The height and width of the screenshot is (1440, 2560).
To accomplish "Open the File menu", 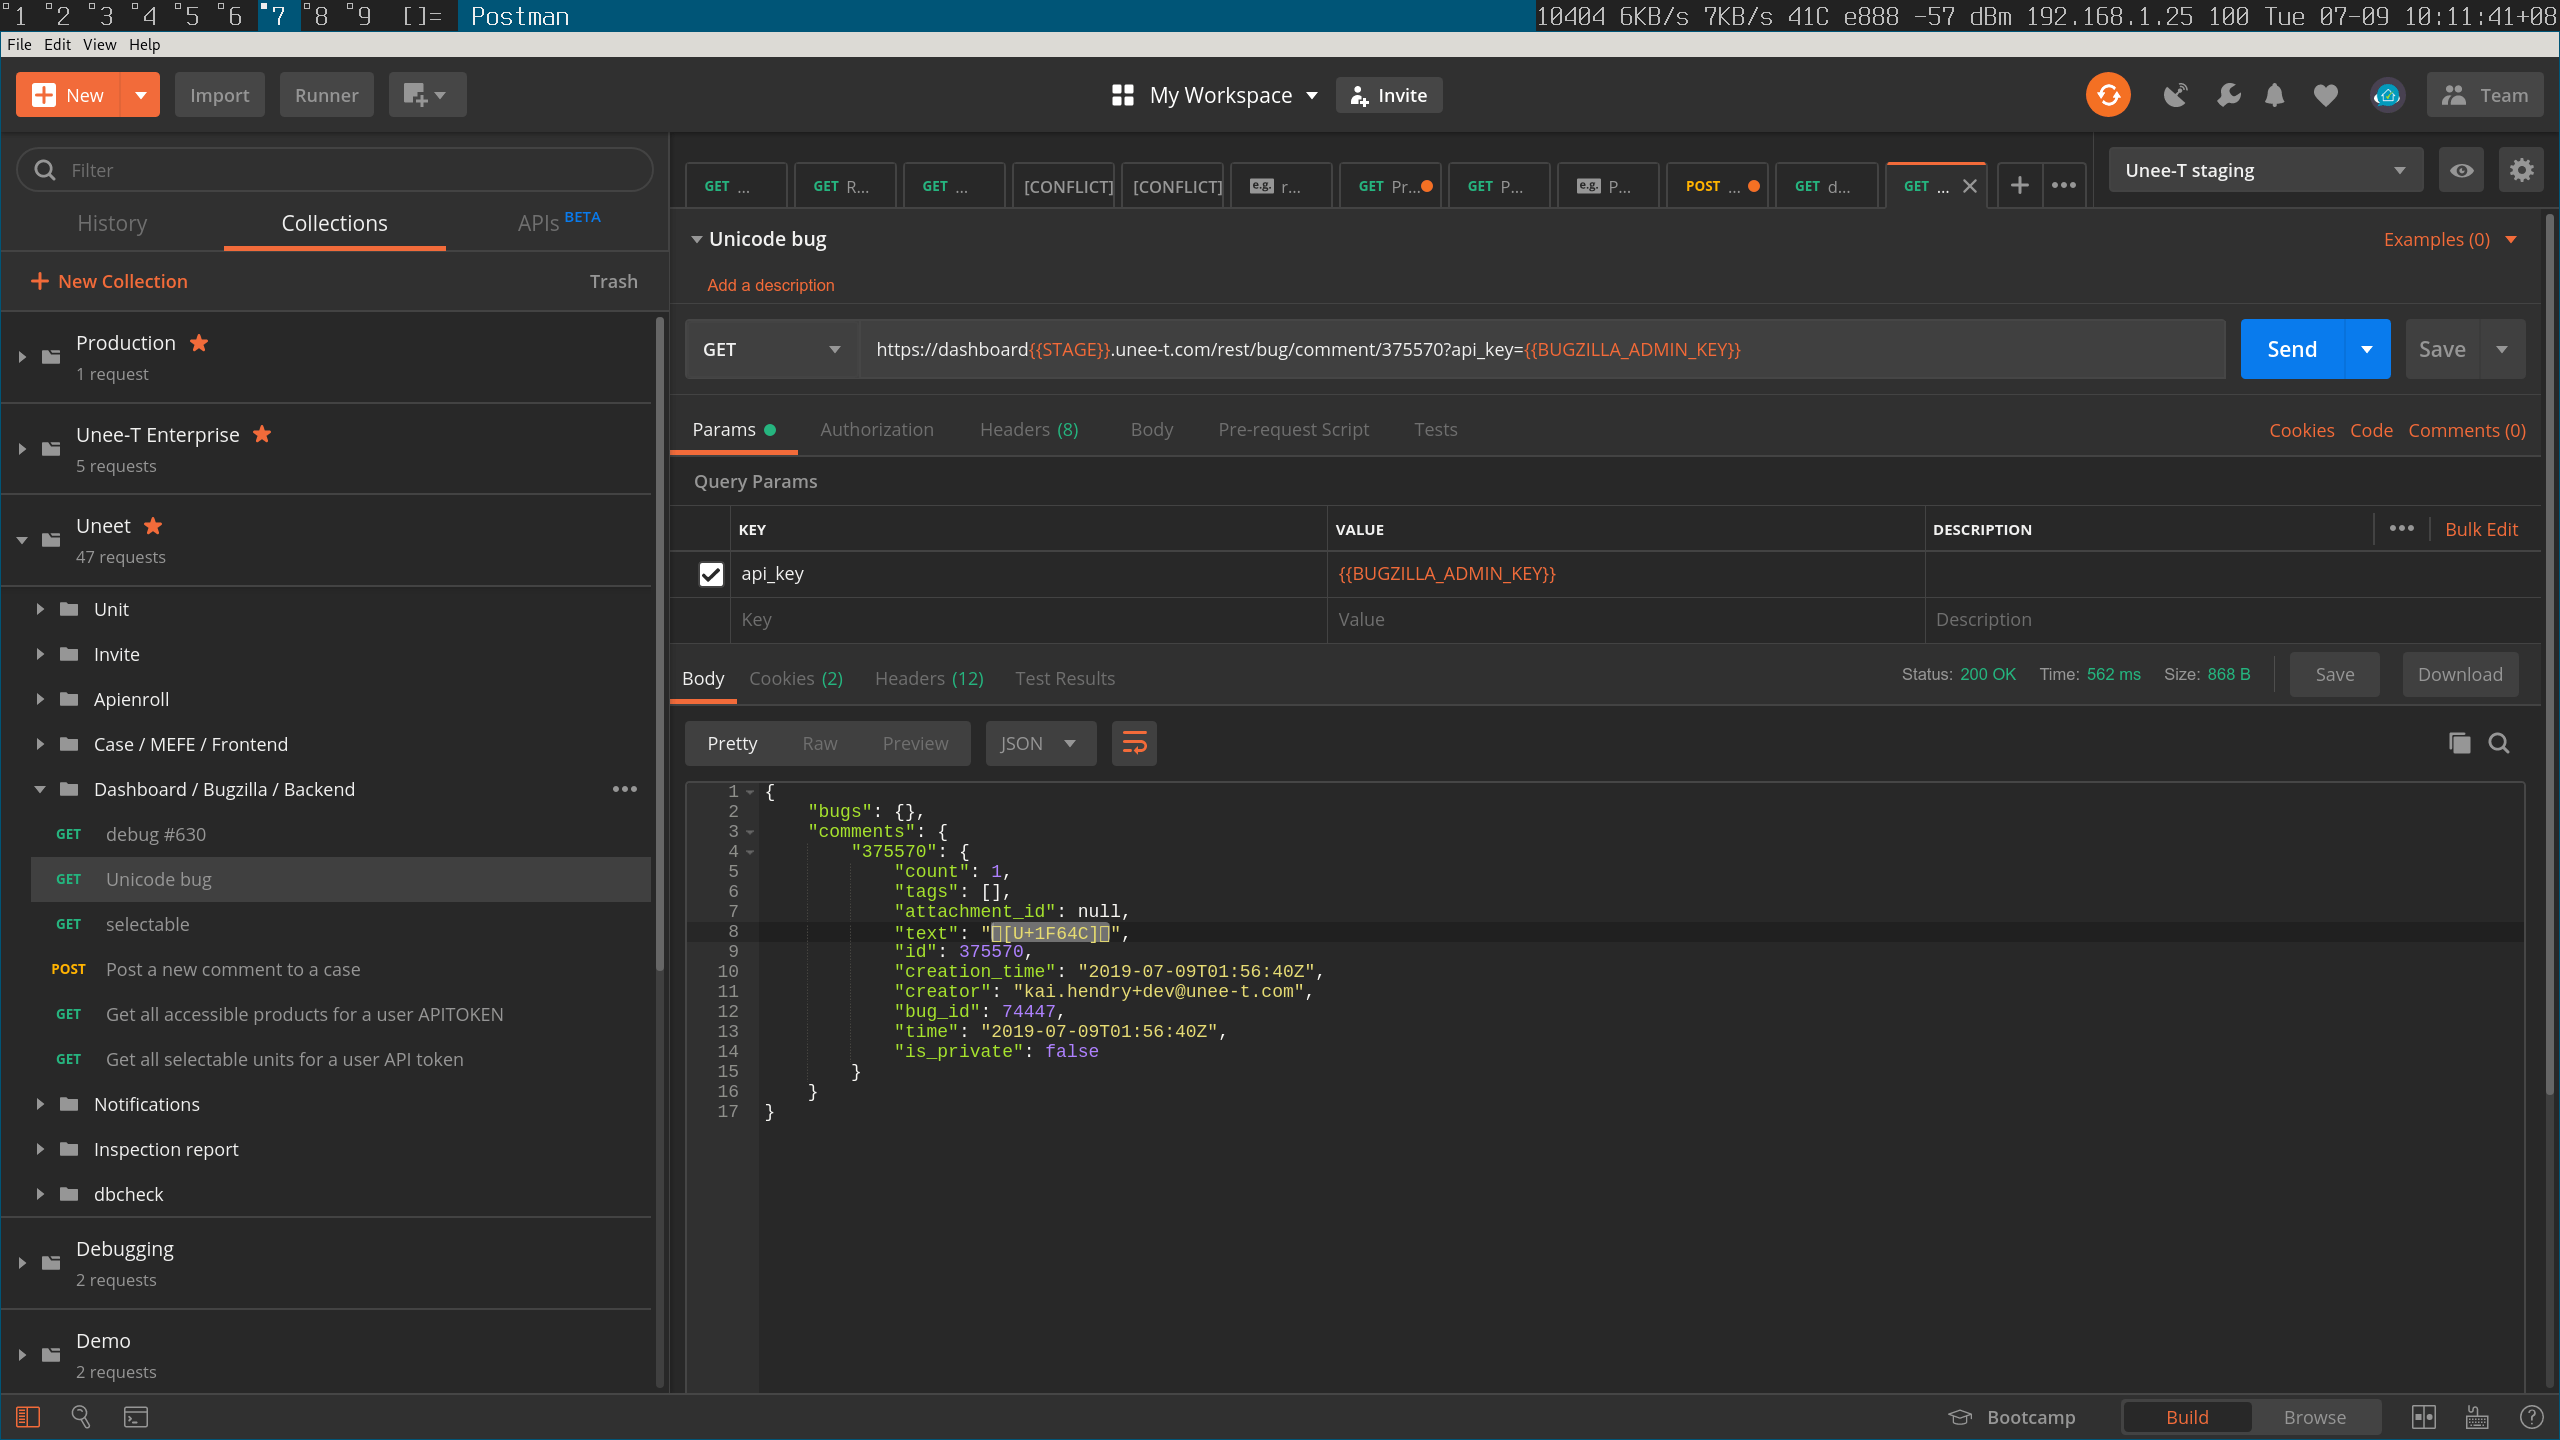I will [x=19, y=44].
